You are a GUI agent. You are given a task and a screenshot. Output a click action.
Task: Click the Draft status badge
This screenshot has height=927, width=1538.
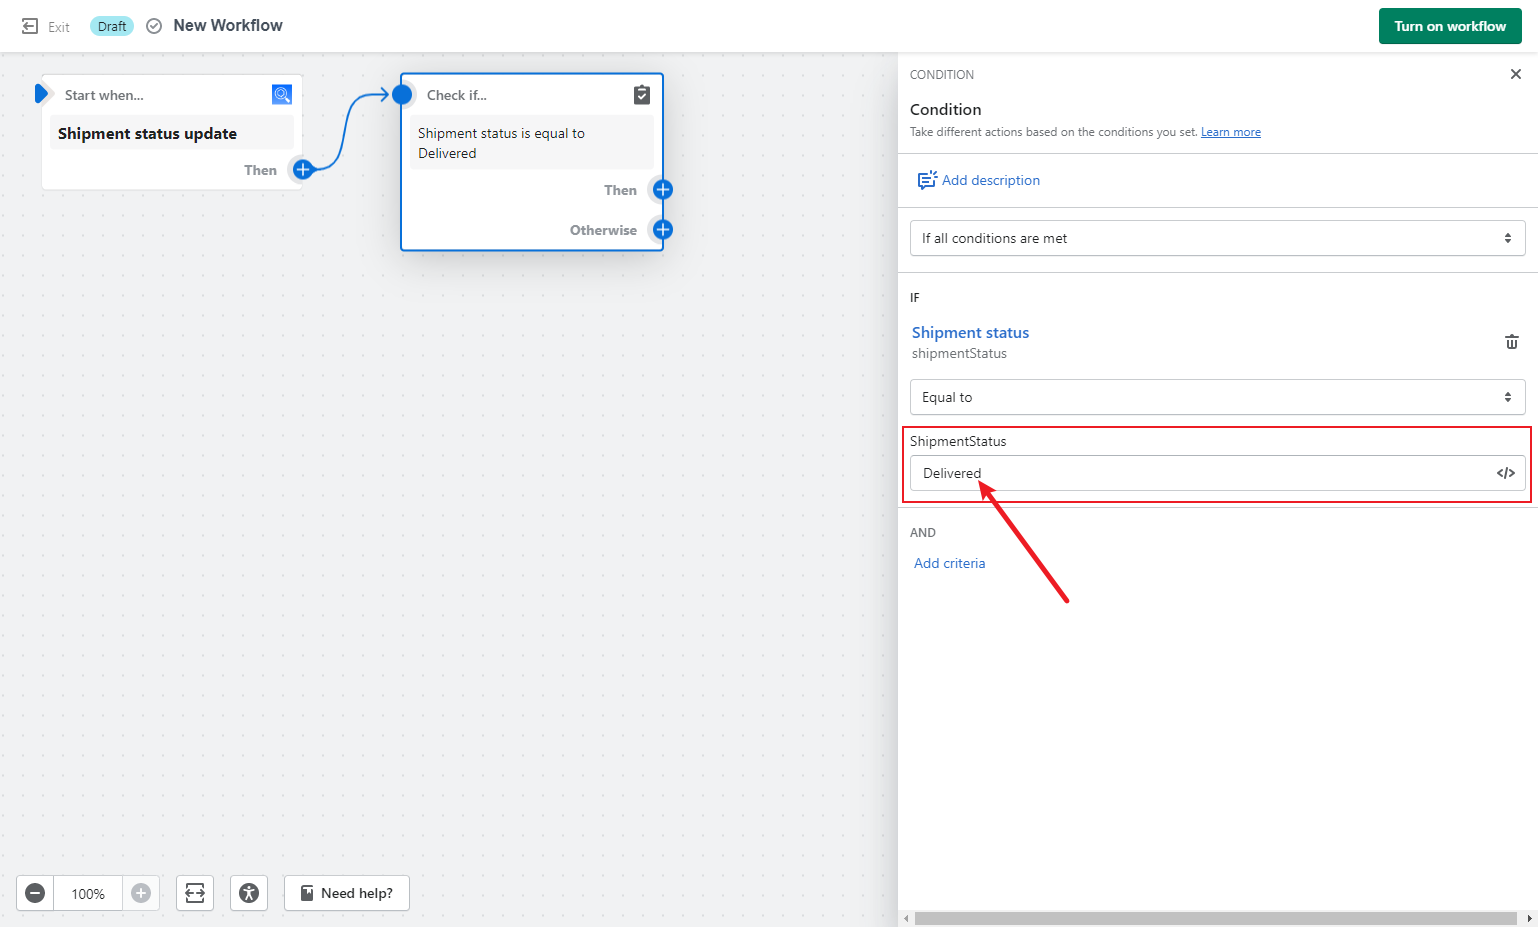[112, 26]
